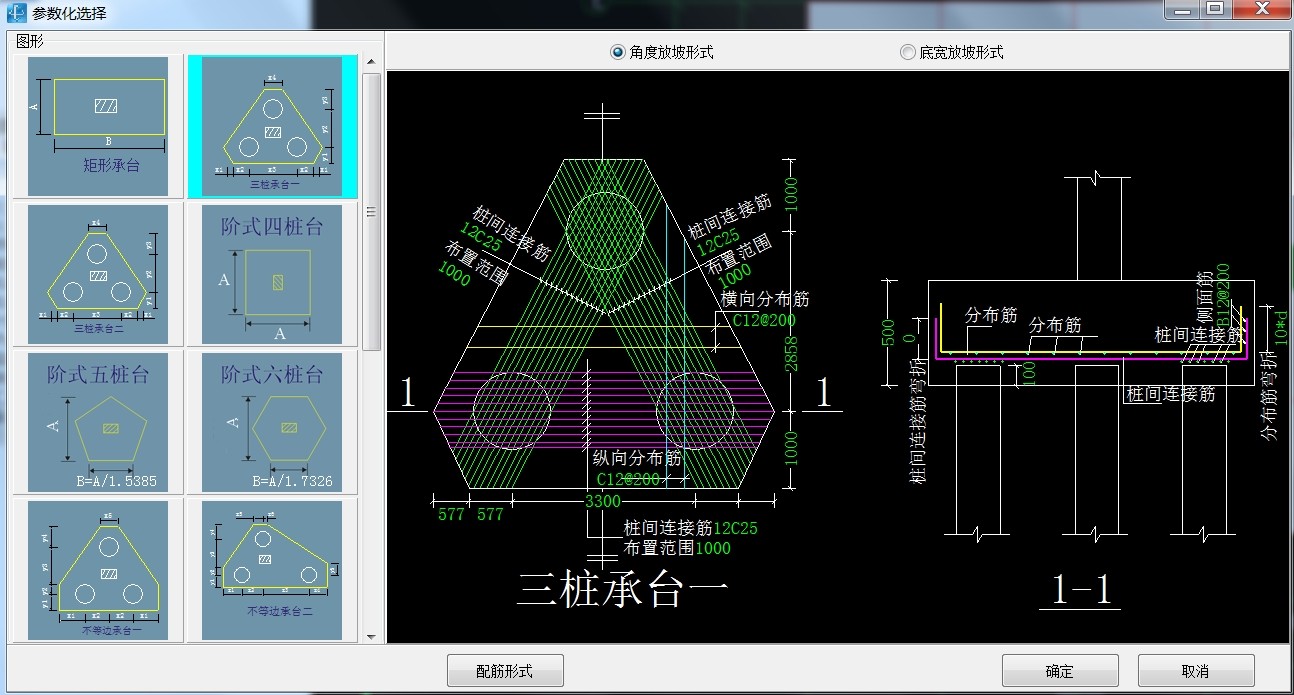Pick the 阶式五桩台 pentagon thumbnail
Viewport: 1294px width, 695px height.
pos(98,421)
